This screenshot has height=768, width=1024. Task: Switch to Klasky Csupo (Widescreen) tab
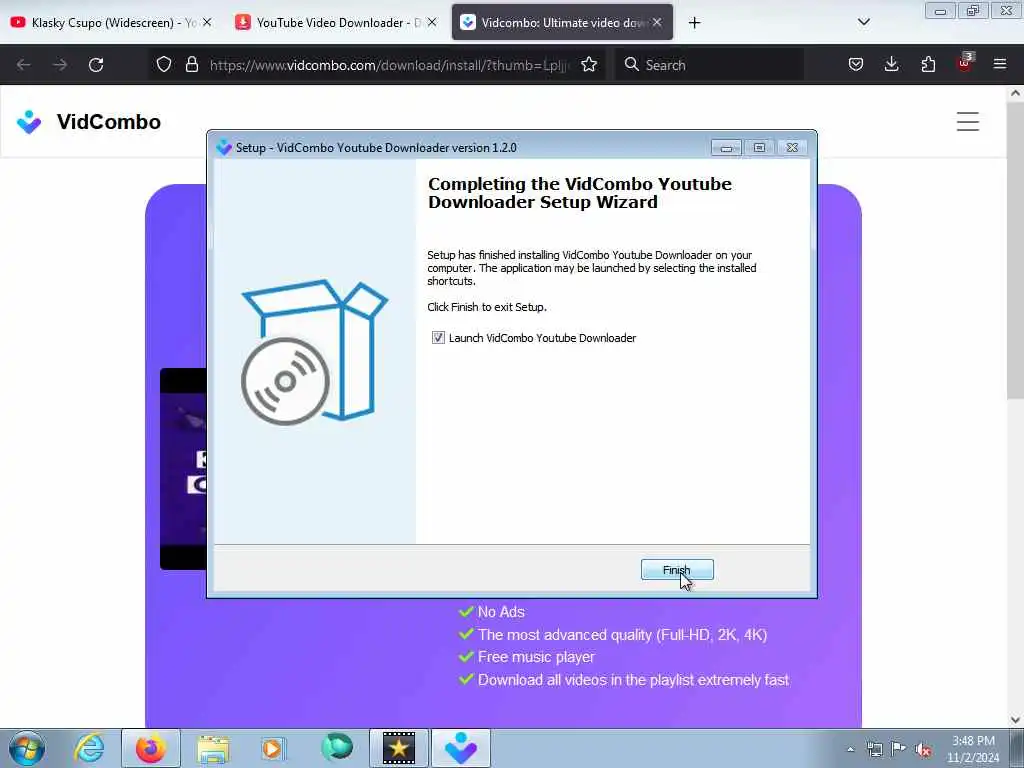(104, 22)
